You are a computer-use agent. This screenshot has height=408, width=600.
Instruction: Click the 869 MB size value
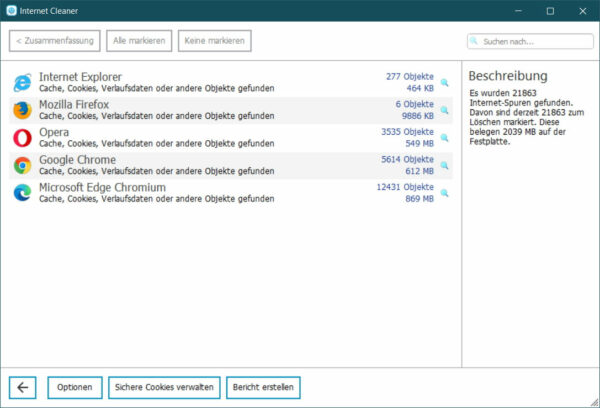[420, 199]
